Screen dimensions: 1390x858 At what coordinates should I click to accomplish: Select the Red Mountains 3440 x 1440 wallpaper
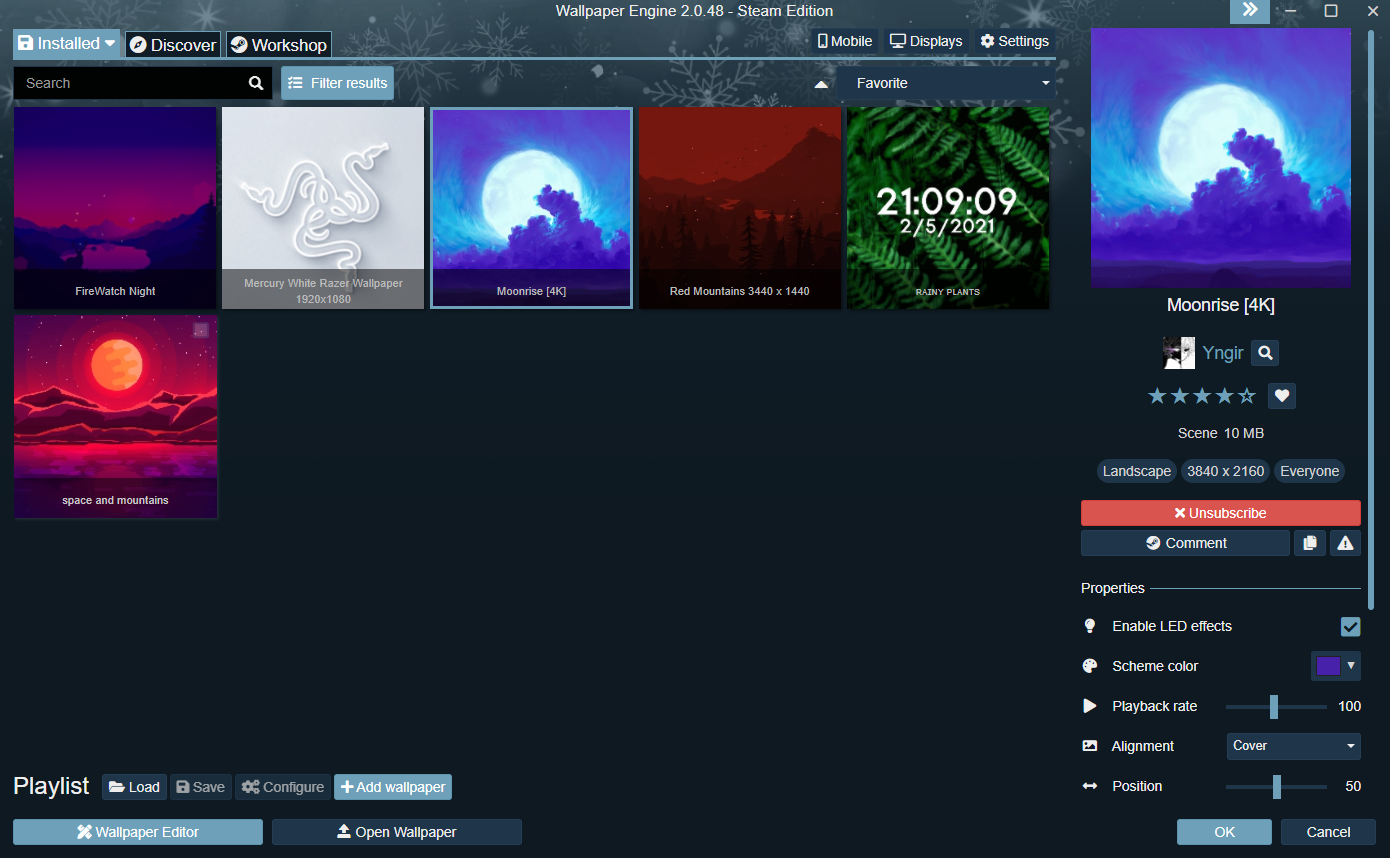tap(740, 208)
